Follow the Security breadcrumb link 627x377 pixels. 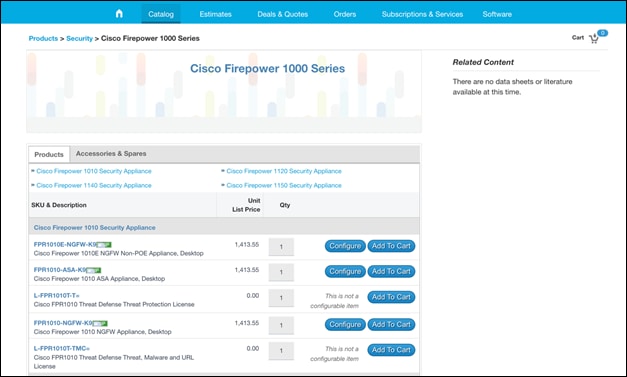click(x=79, y=38)
